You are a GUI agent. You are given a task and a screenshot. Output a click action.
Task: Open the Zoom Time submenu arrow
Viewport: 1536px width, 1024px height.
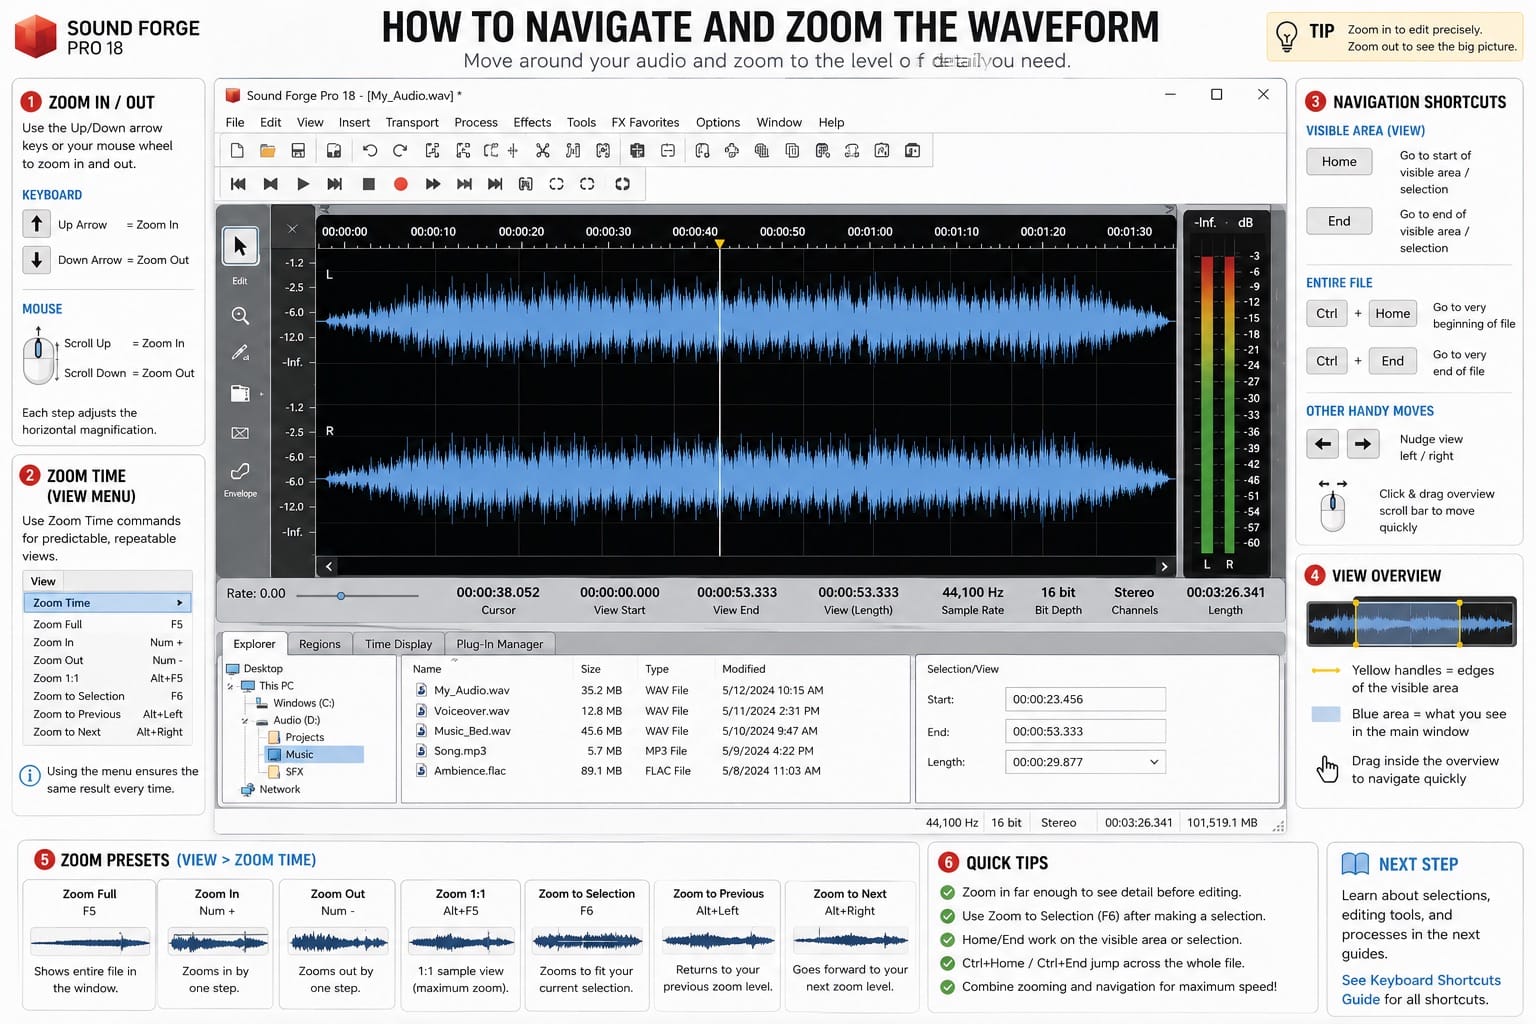pyautogui.click(x=179, y=603)
